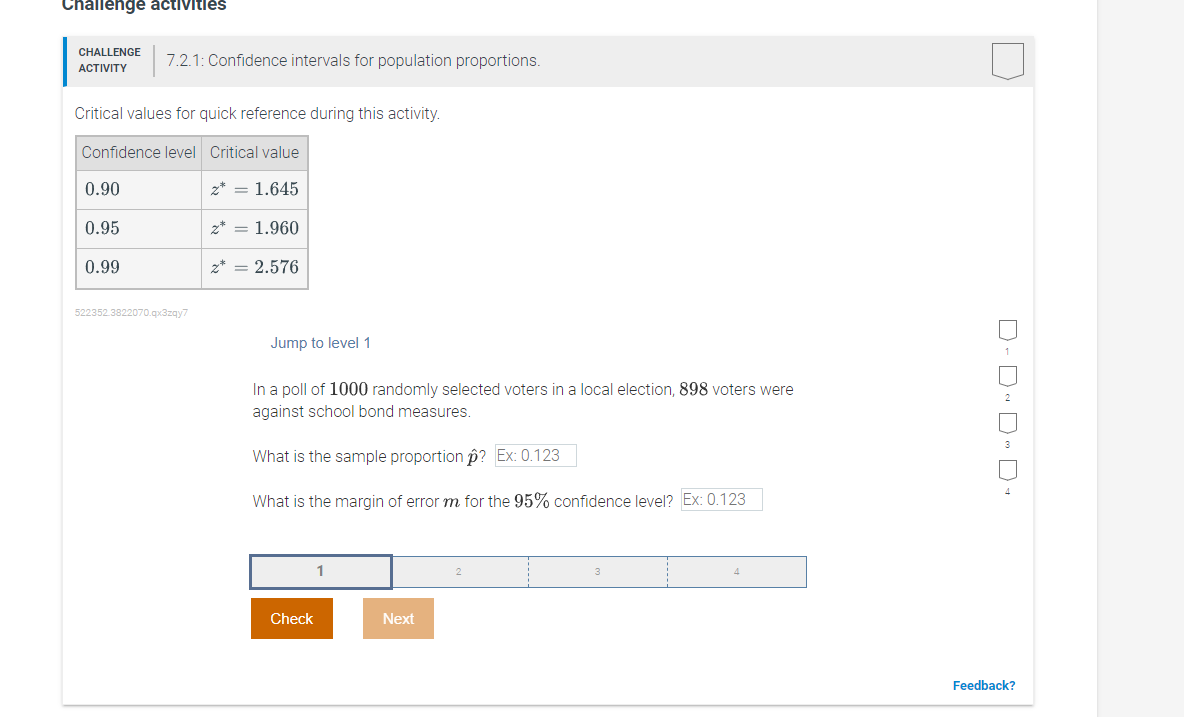Click the 0.99 confidence level row
Viewport: 1184px width, 717px height.
point(138,267)
